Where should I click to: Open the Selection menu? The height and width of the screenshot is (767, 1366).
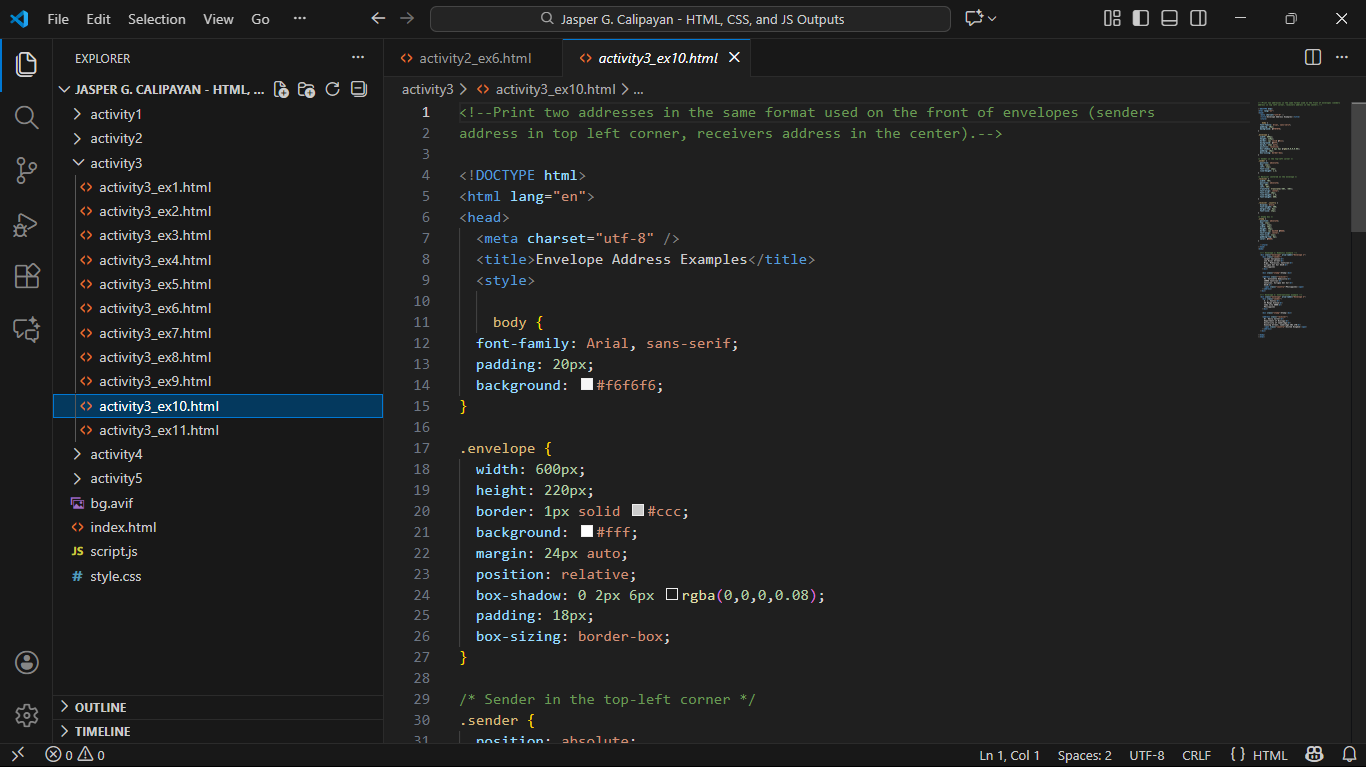point(157,19)
